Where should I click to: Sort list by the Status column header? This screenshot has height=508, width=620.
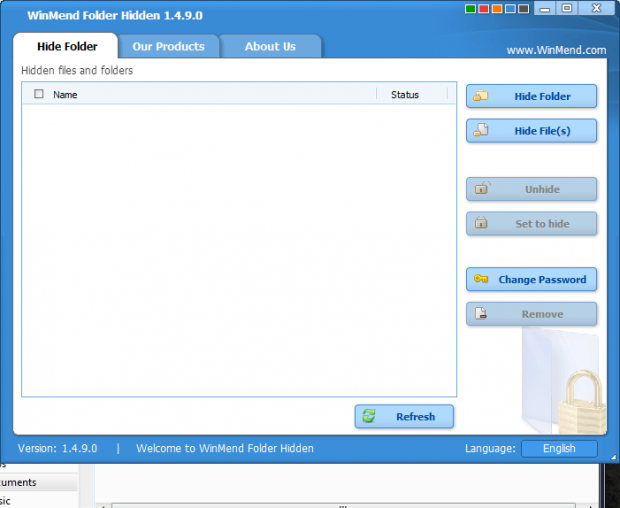[x=405, y=95]
